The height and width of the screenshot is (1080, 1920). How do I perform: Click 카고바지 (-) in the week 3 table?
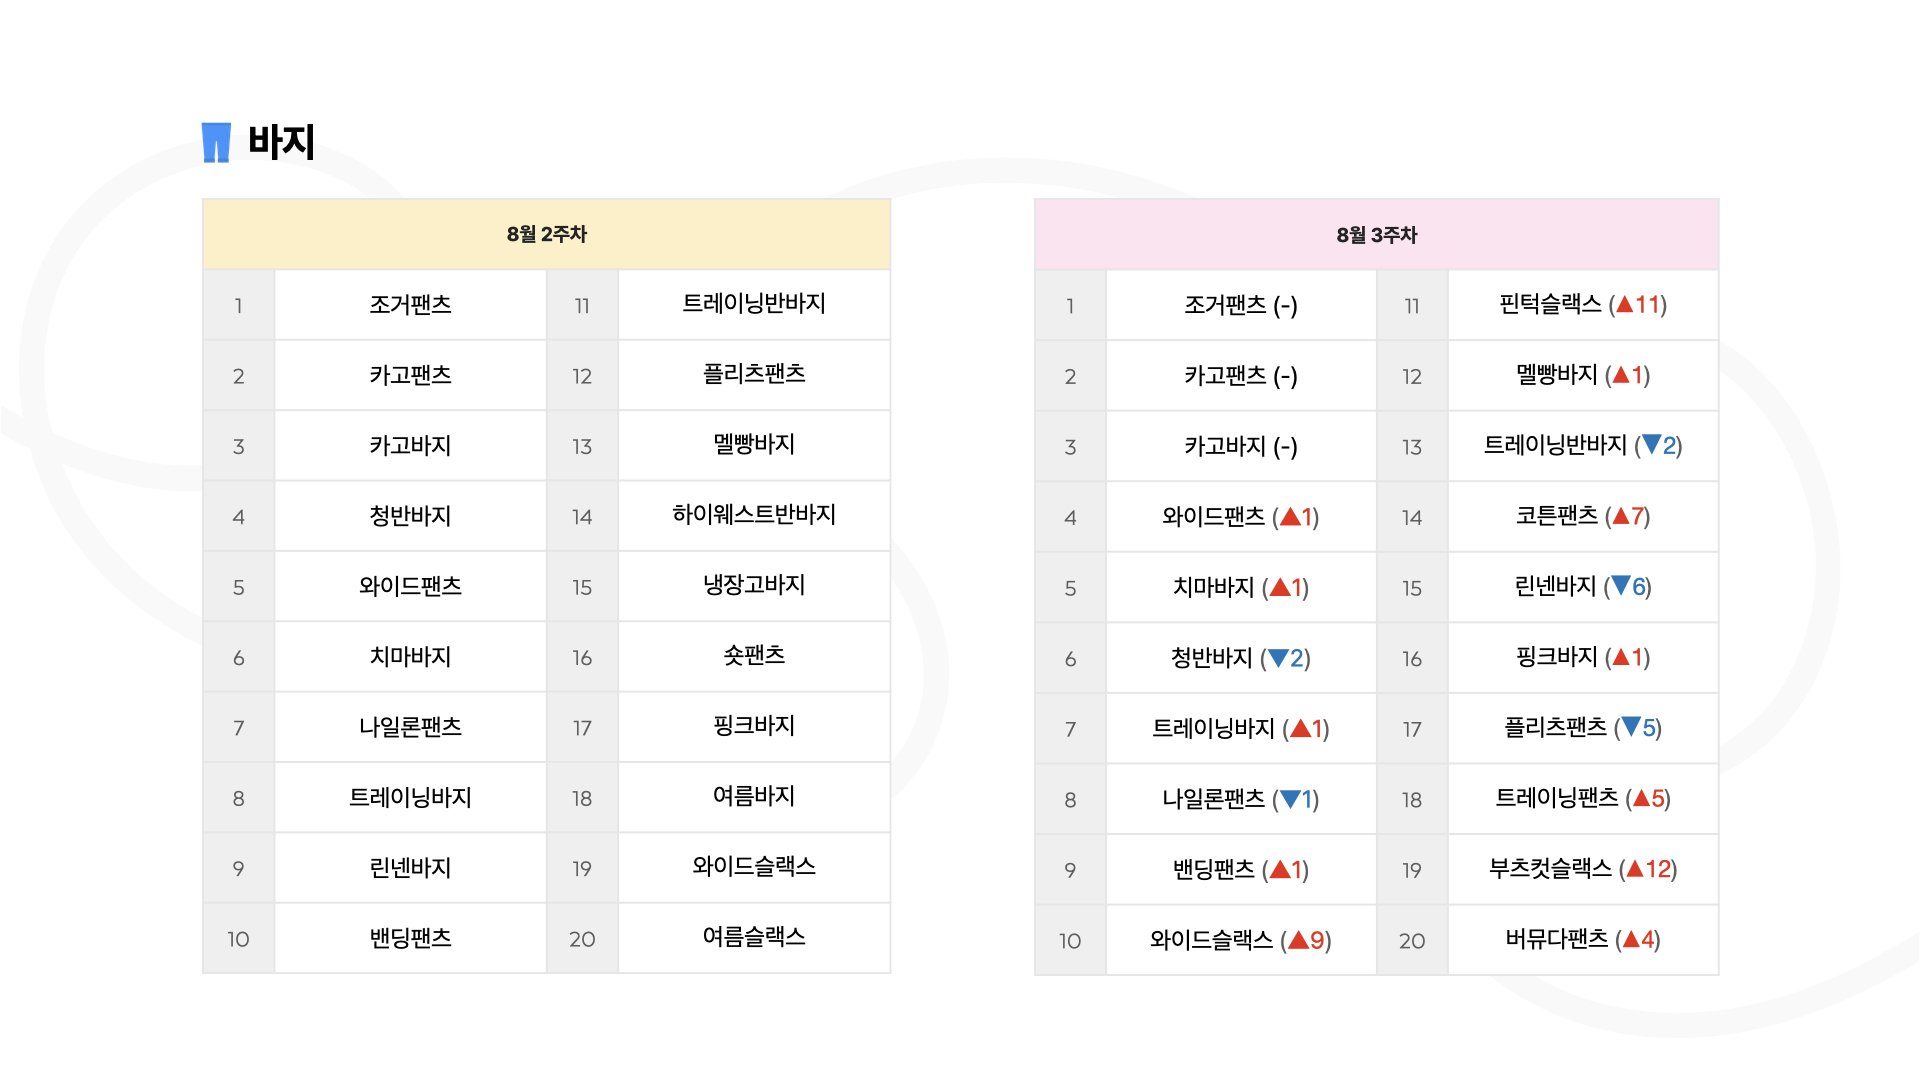(x=1240, y=446)
